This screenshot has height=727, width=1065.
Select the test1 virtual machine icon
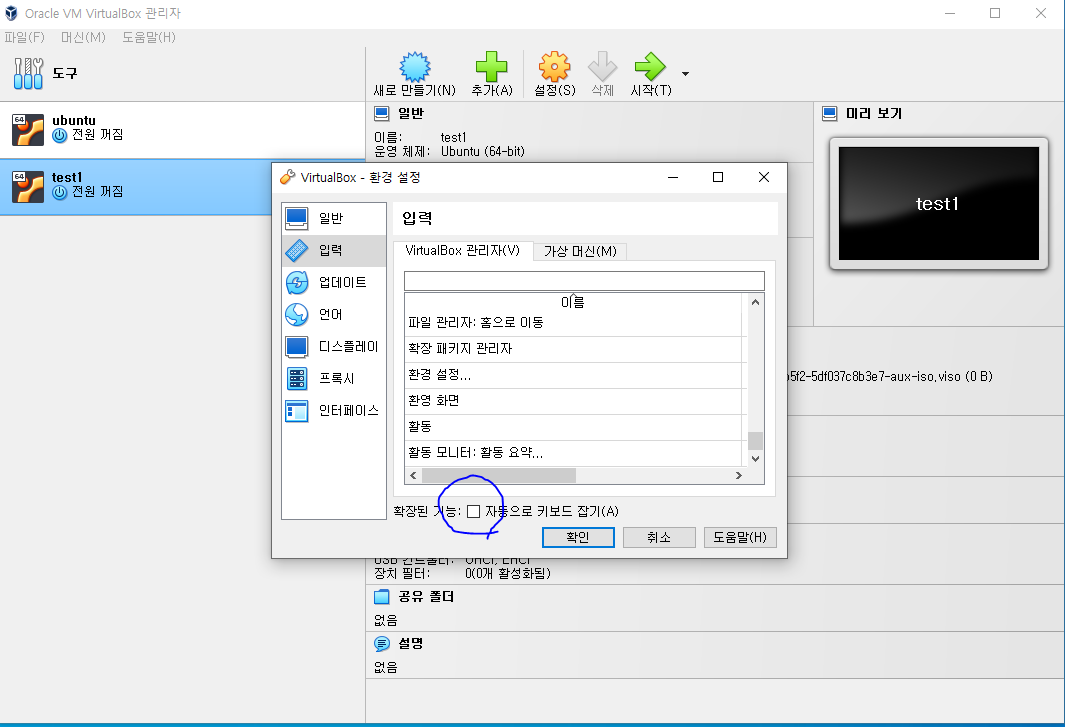(x=28, y=186)
